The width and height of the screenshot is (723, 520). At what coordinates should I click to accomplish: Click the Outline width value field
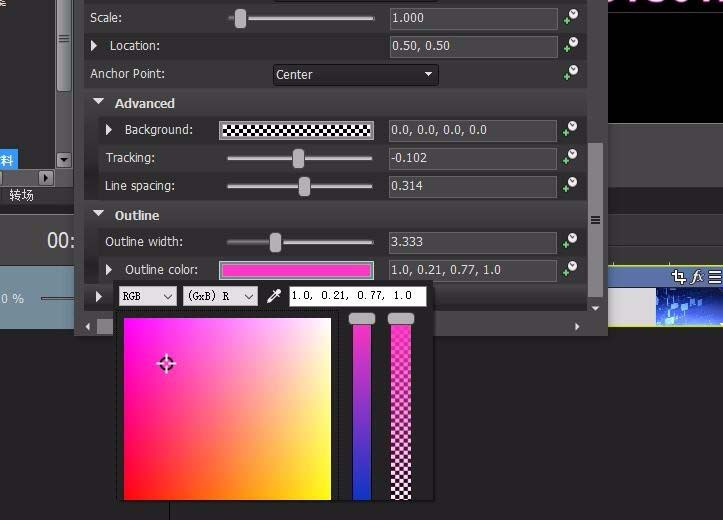click(472, 242)
